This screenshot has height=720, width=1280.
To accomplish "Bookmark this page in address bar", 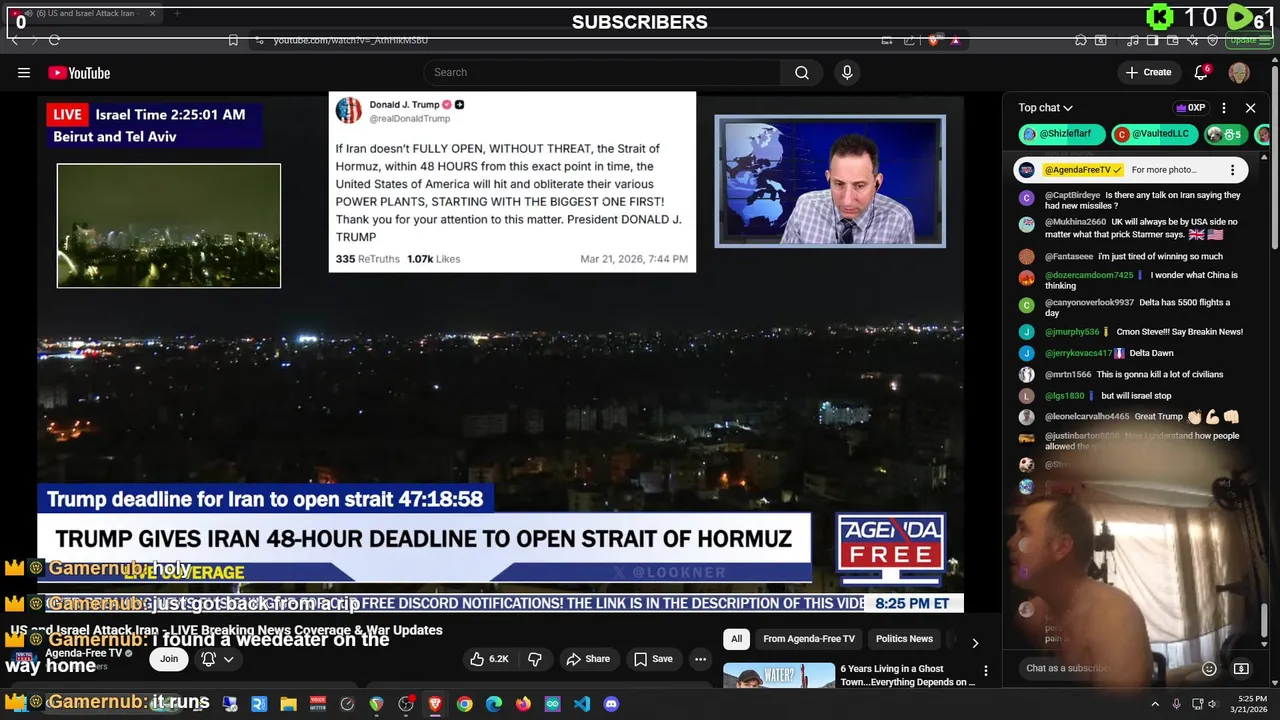I will coord(233,40).
